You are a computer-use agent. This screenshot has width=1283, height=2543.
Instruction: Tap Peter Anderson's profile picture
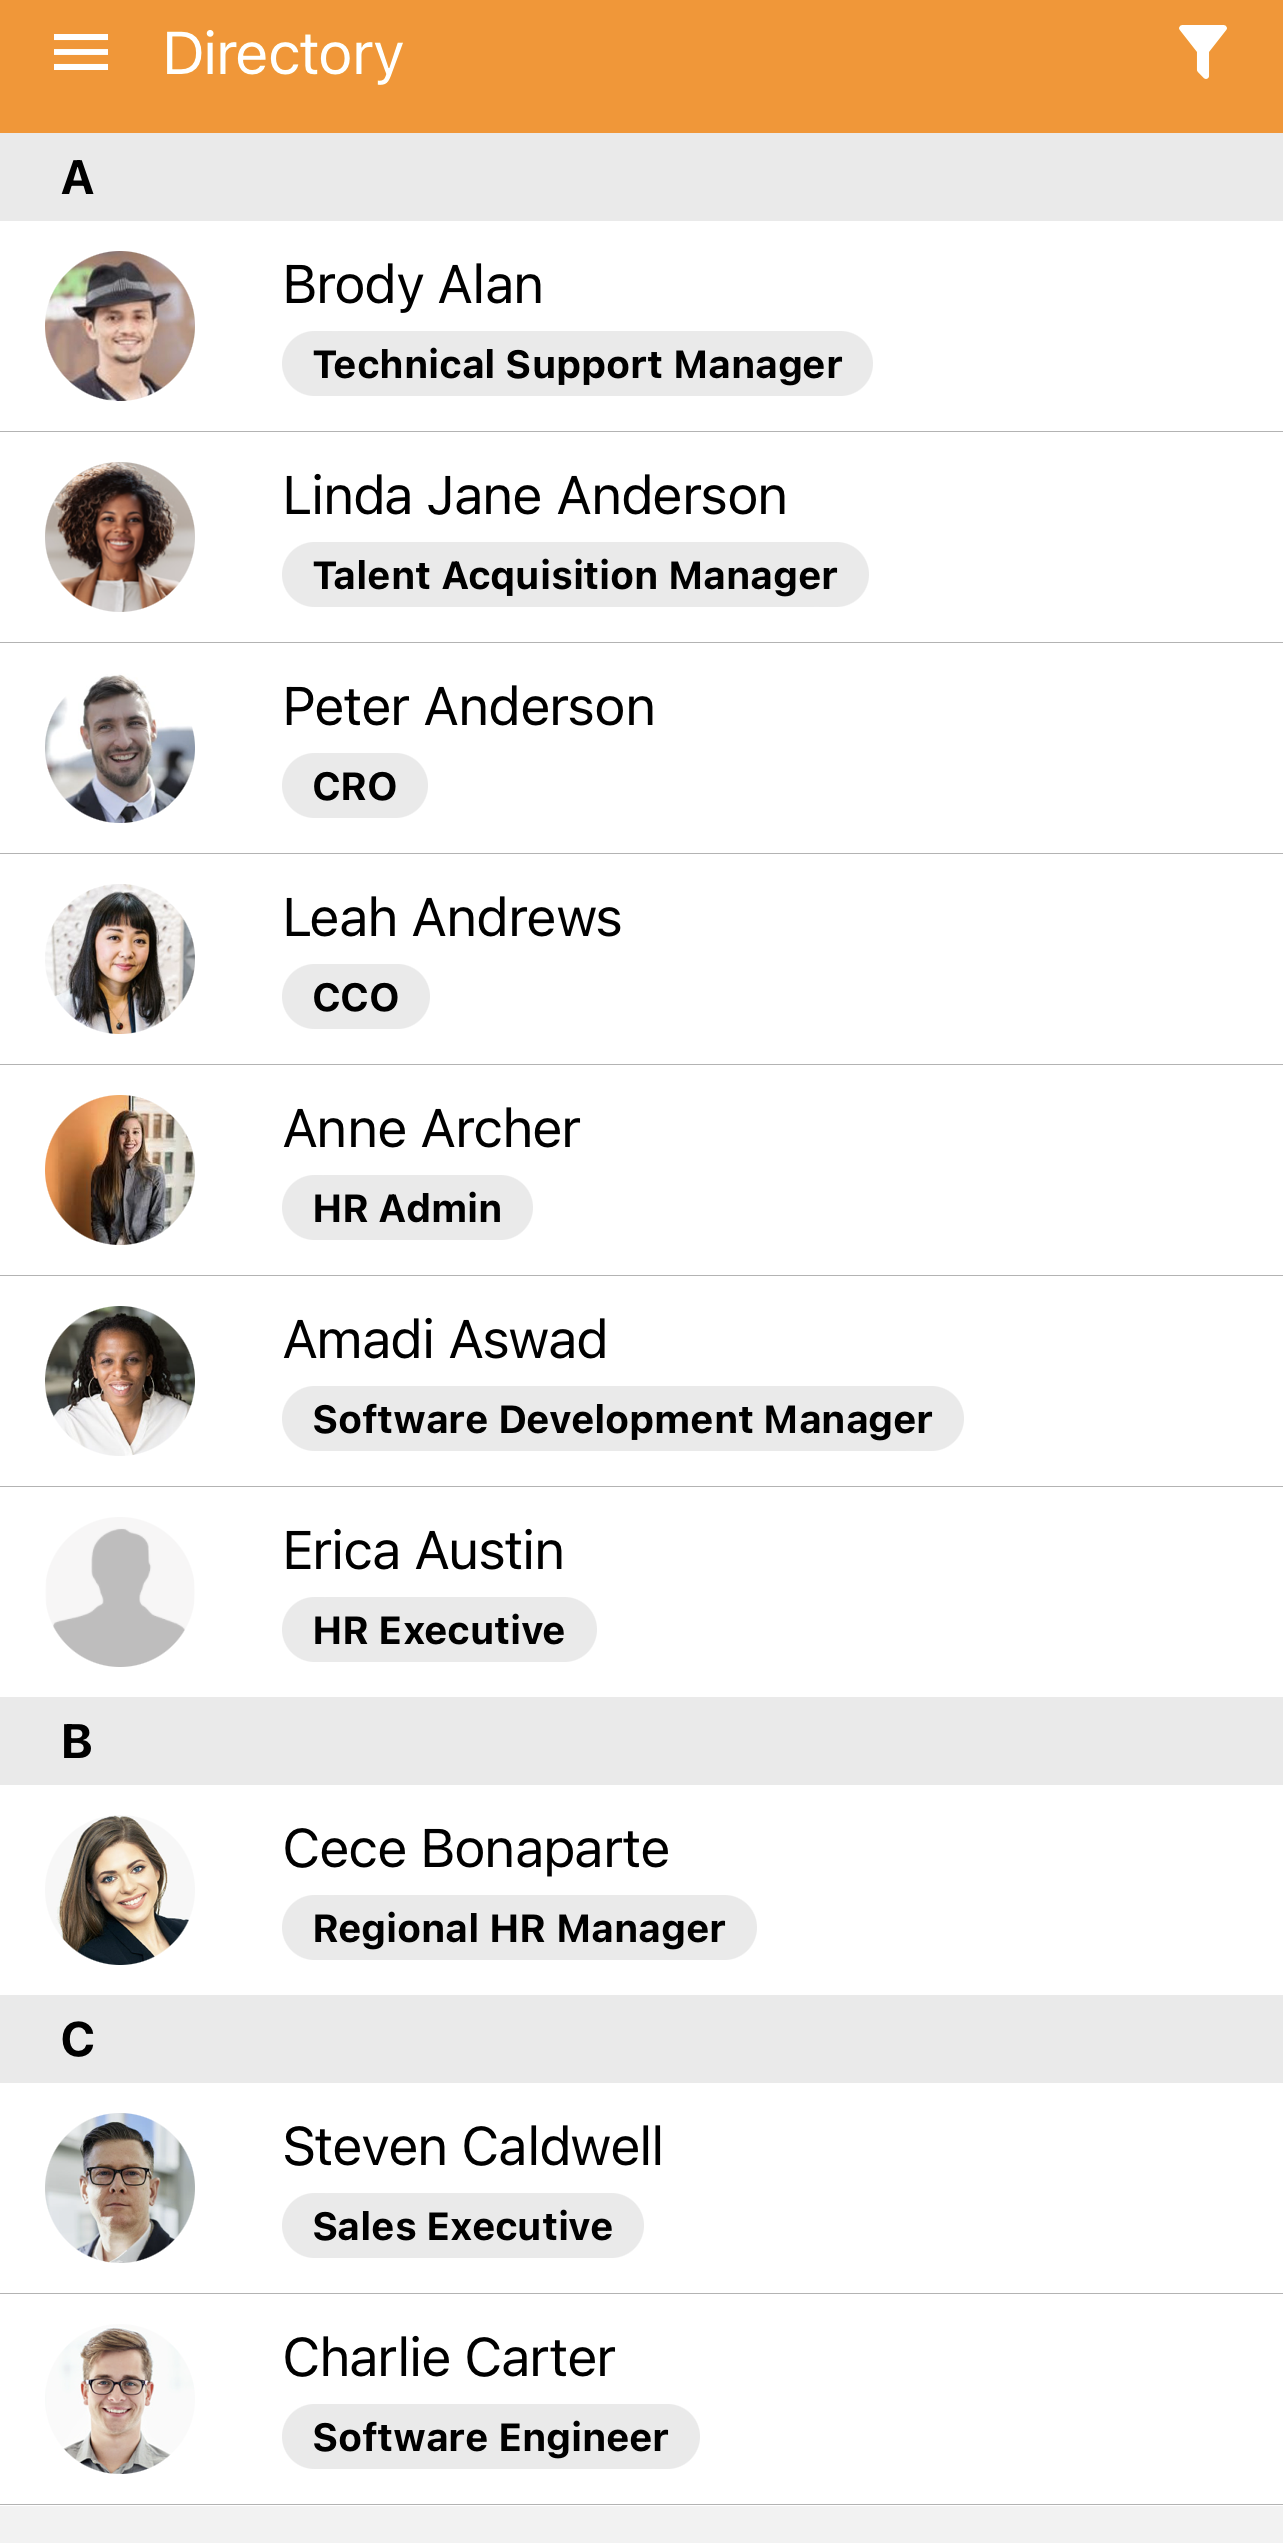pyautogui.click(x=120, y=748)
